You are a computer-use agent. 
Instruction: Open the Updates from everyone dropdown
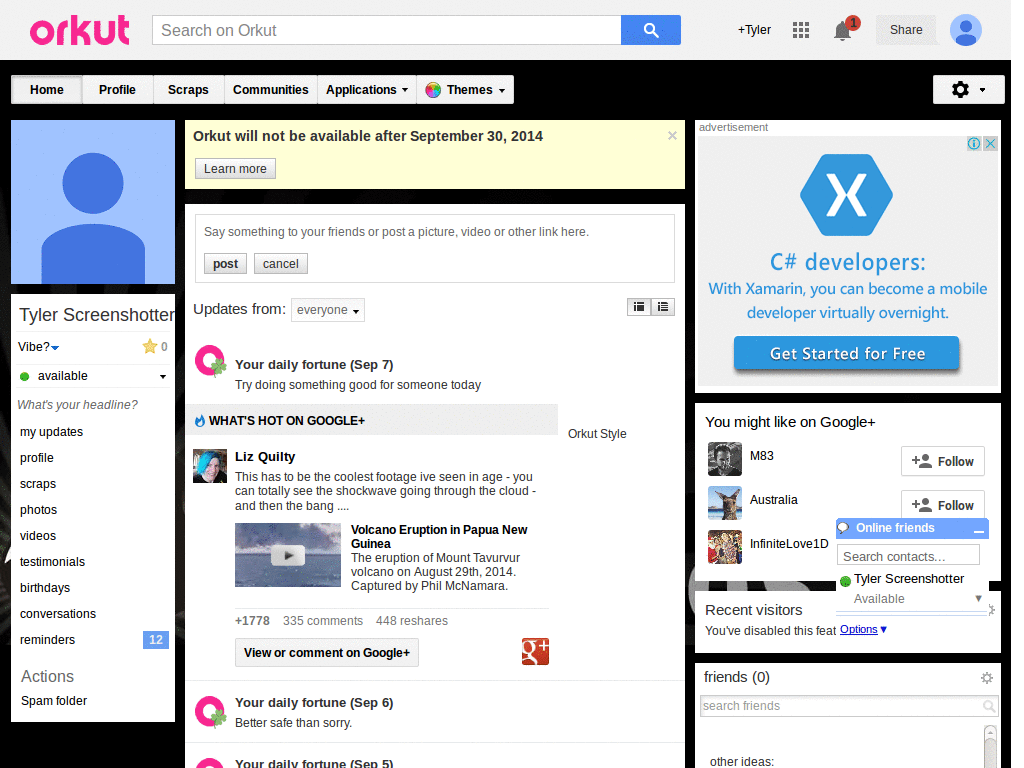pyautogui.click(x=328, y=310)
